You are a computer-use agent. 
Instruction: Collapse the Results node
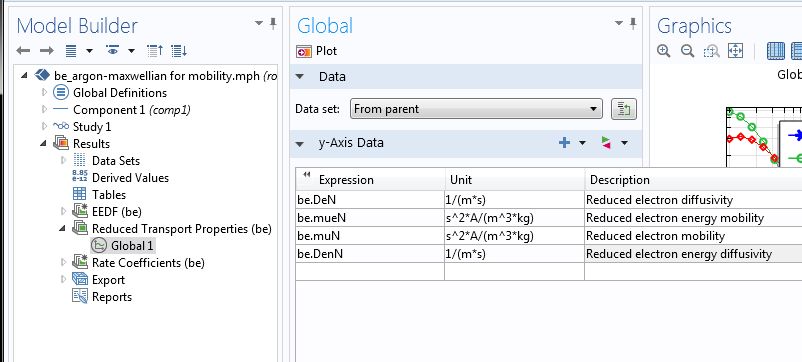point(44,144)
